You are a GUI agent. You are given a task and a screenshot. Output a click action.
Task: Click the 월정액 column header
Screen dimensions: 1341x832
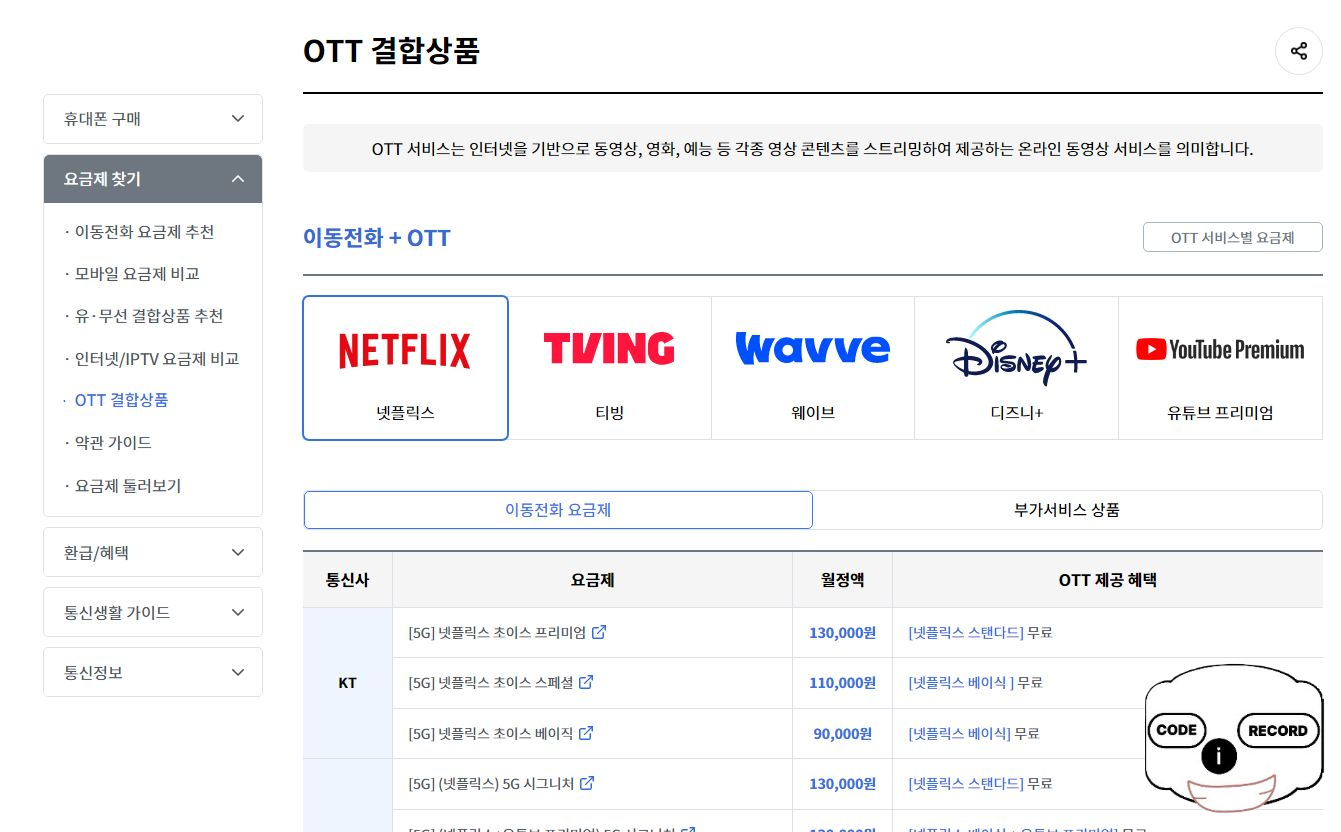(843, 580)
